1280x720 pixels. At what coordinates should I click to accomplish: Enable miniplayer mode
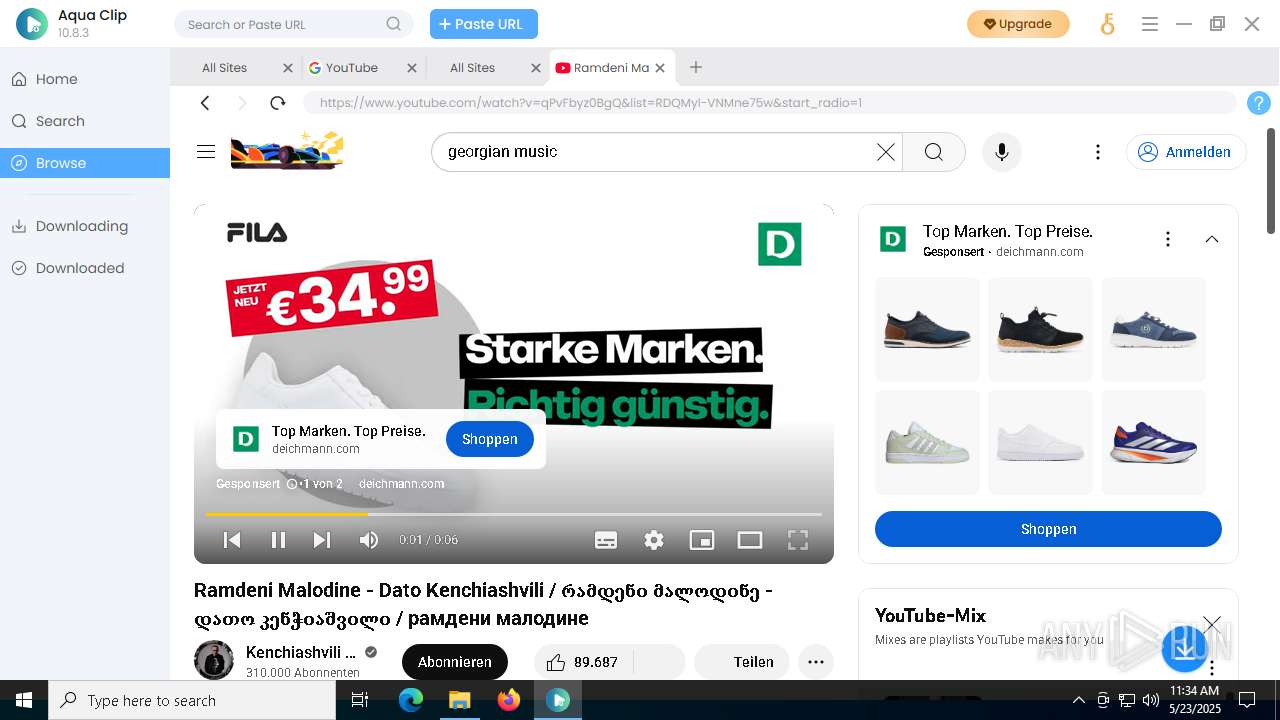click(x=702, y=540)
